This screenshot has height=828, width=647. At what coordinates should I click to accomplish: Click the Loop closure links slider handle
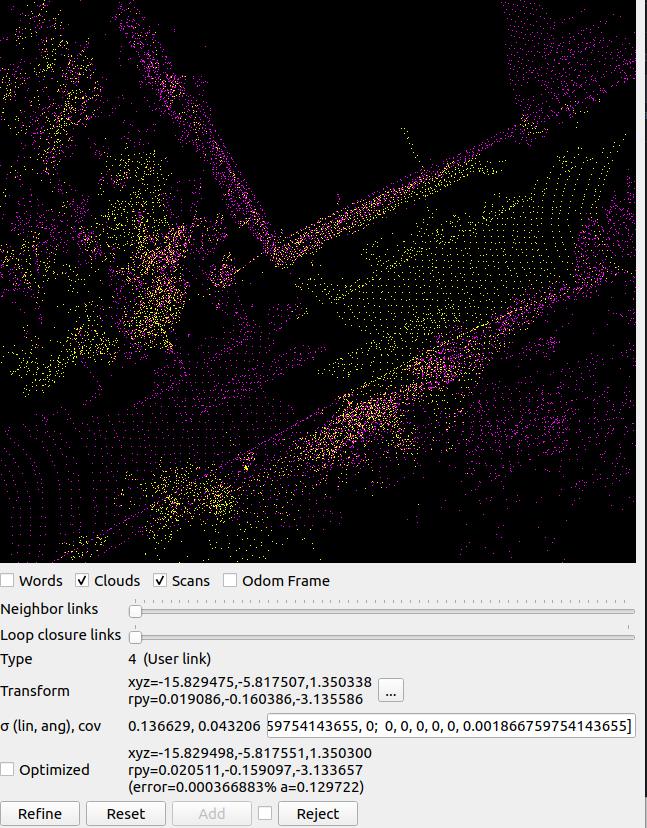(135, 637)
